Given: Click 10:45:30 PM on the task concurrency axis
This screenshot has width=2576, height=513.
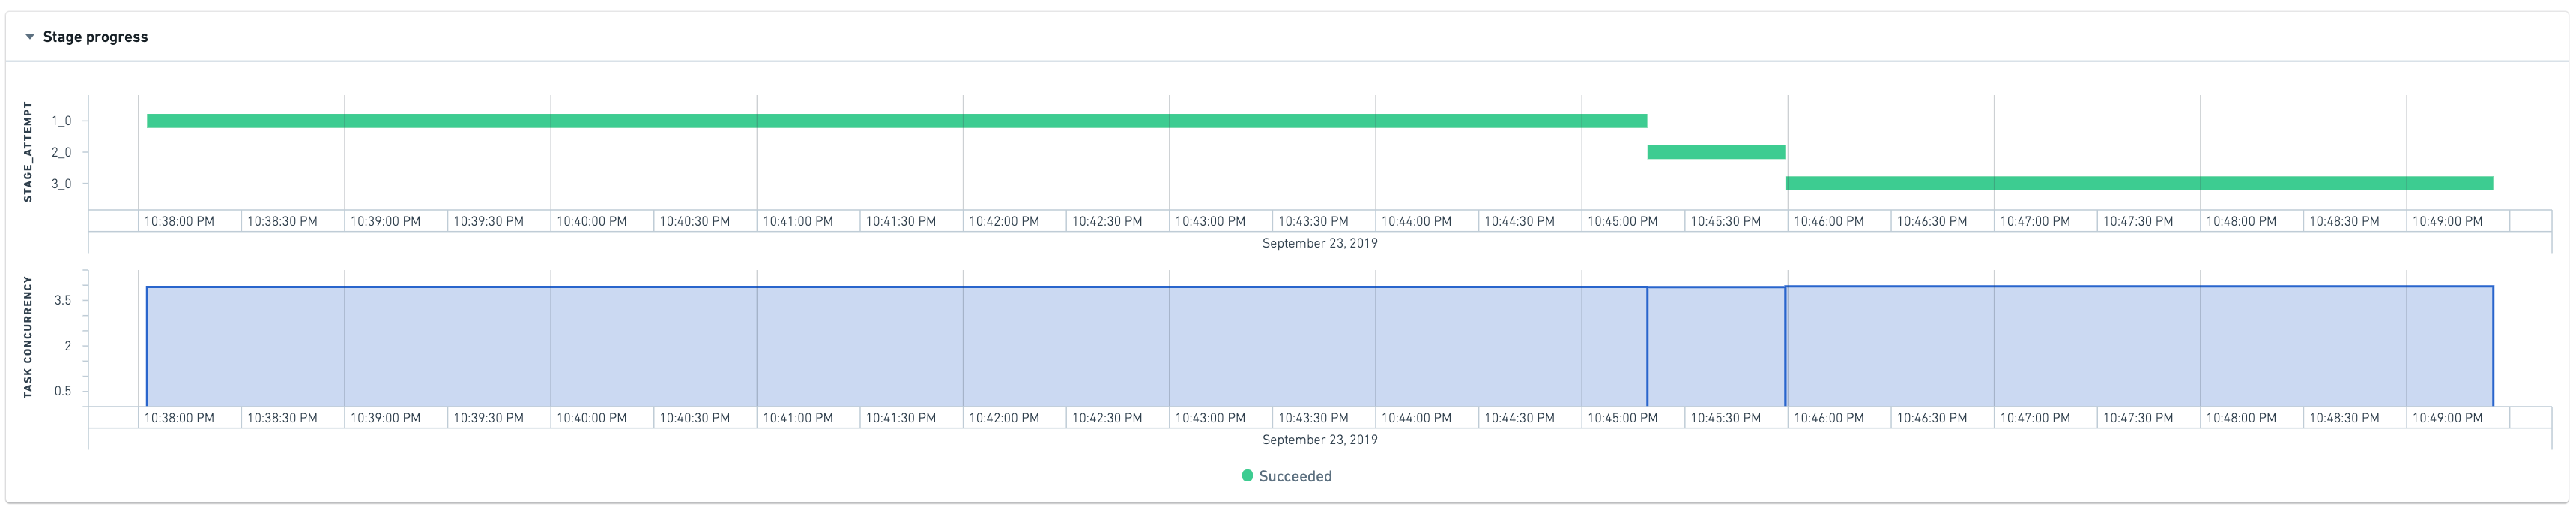Looking at the screenshot, I should pyautogui.click(x=1725, y=418).
